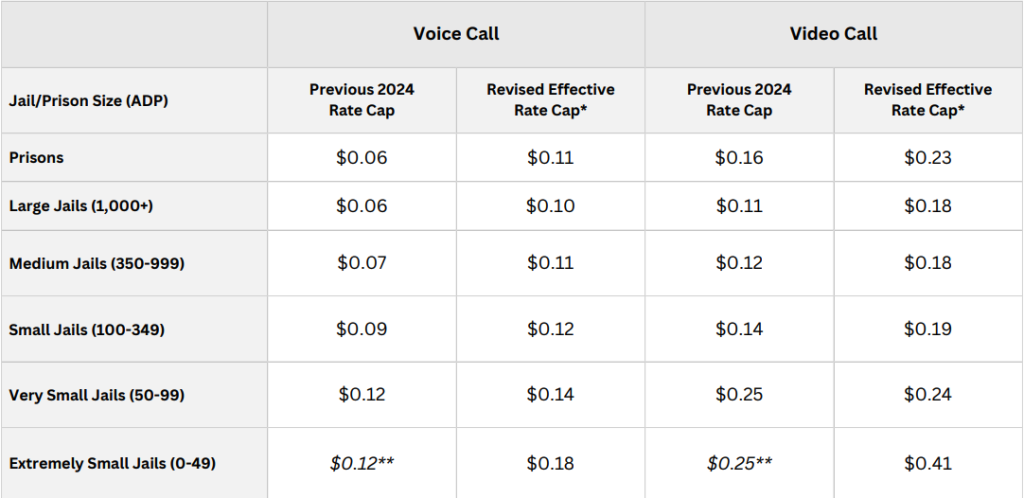This screenshot has height=498, width=1024.
Task: Select the italic $0.12** voice rate cell
Action: coord(362,463)
